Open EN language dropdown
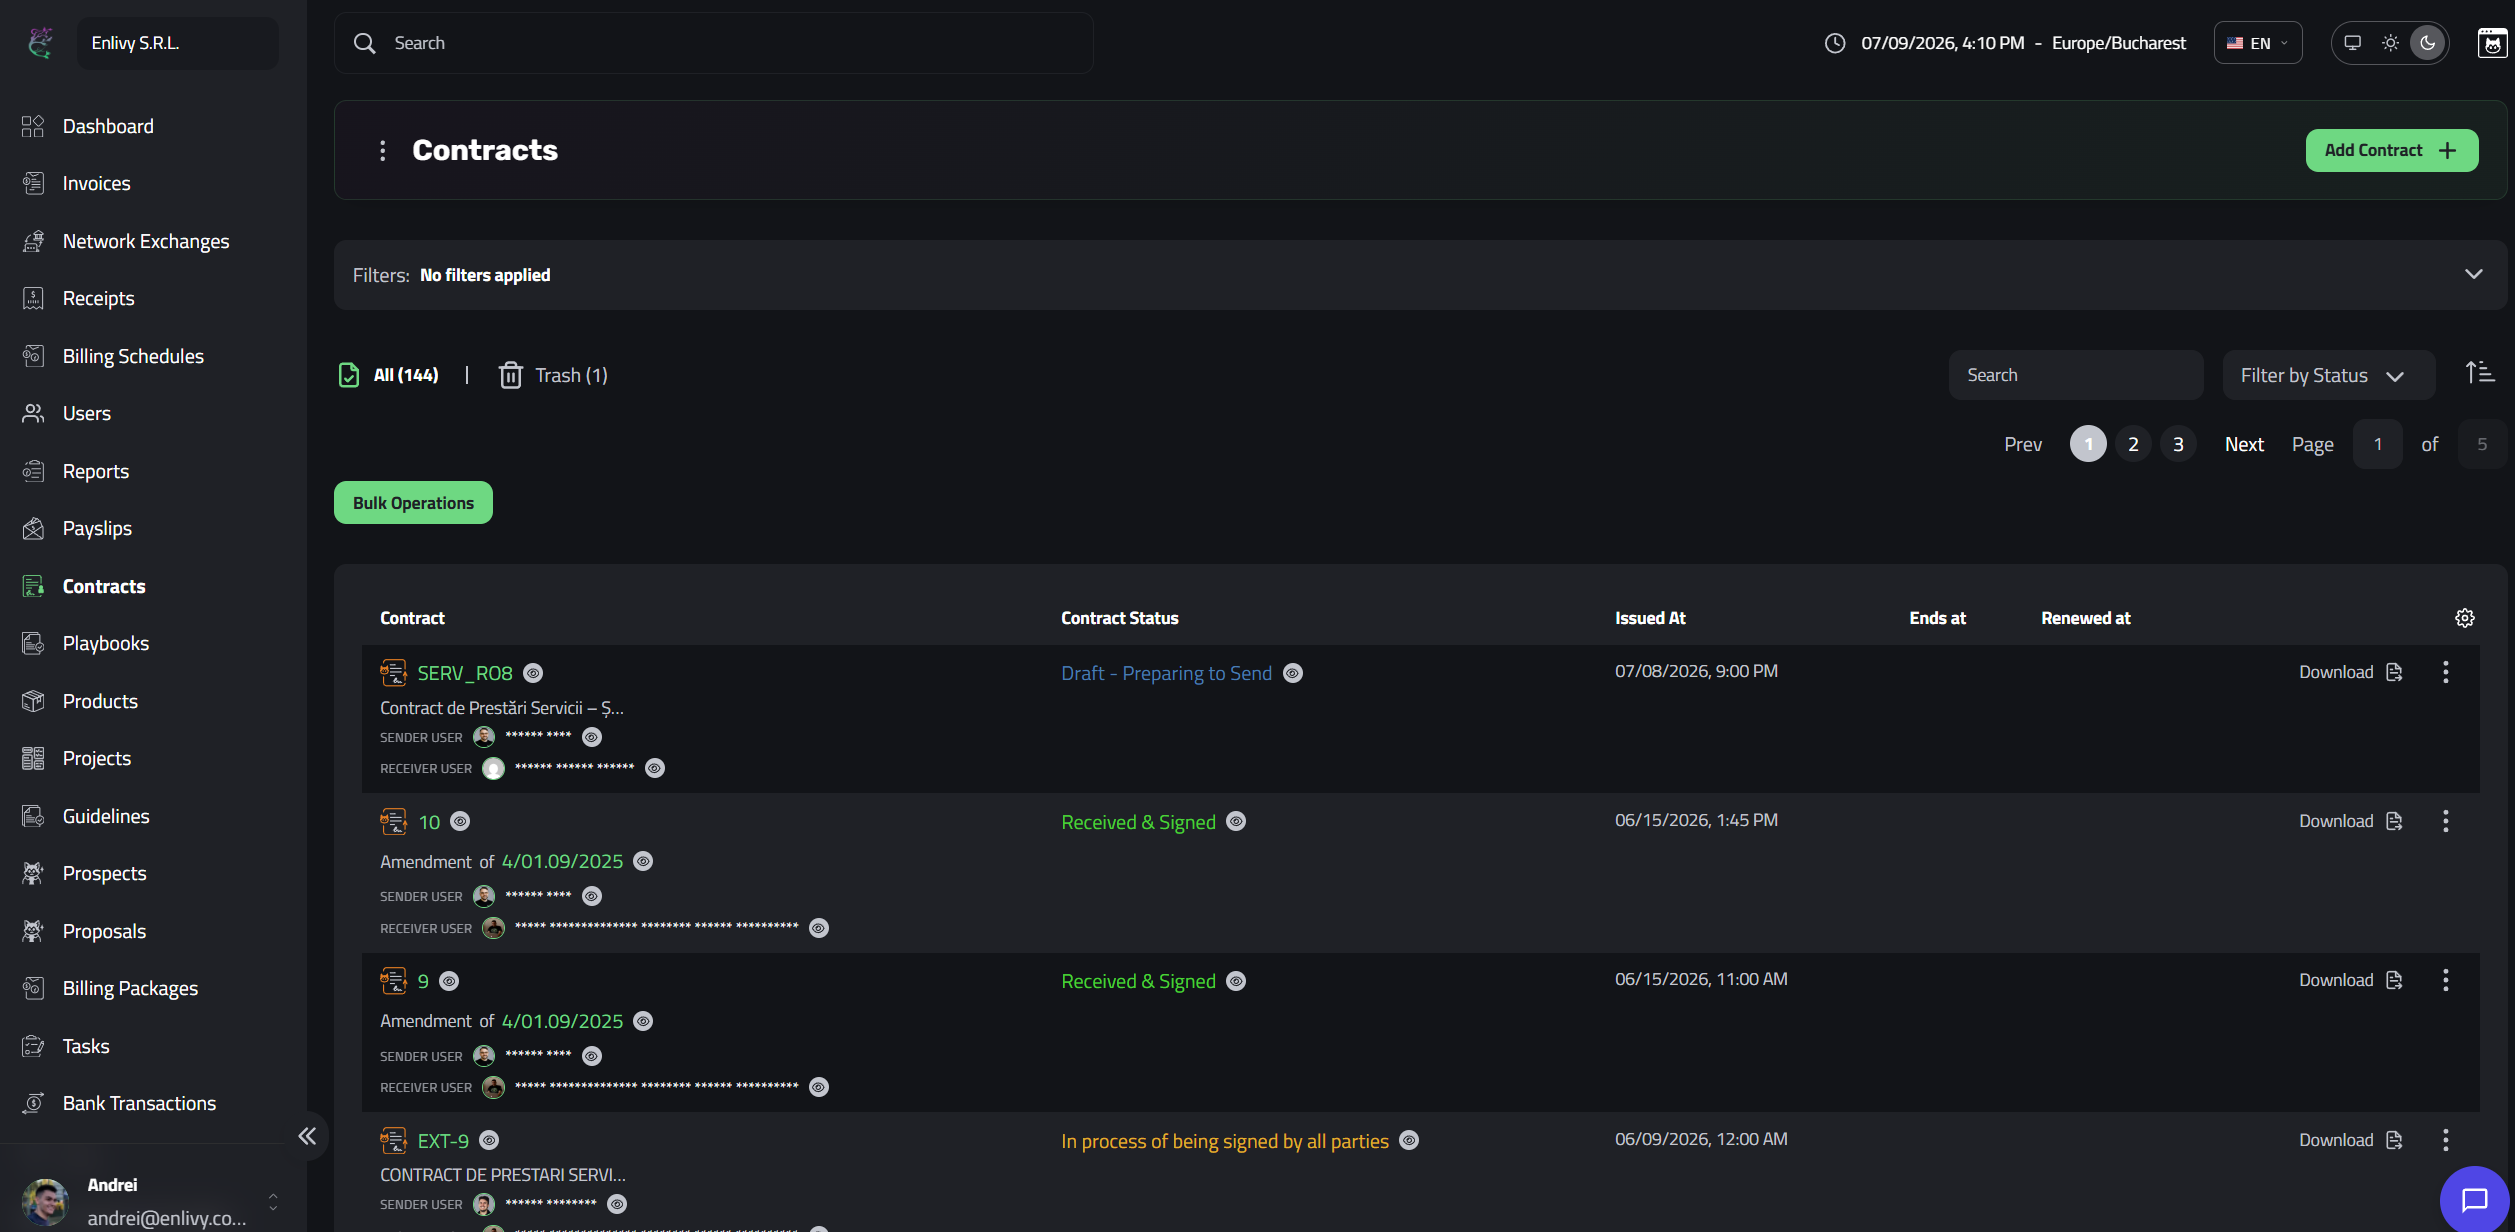The width and height of the screenshot is (2515, 1232). (2257, 43)
